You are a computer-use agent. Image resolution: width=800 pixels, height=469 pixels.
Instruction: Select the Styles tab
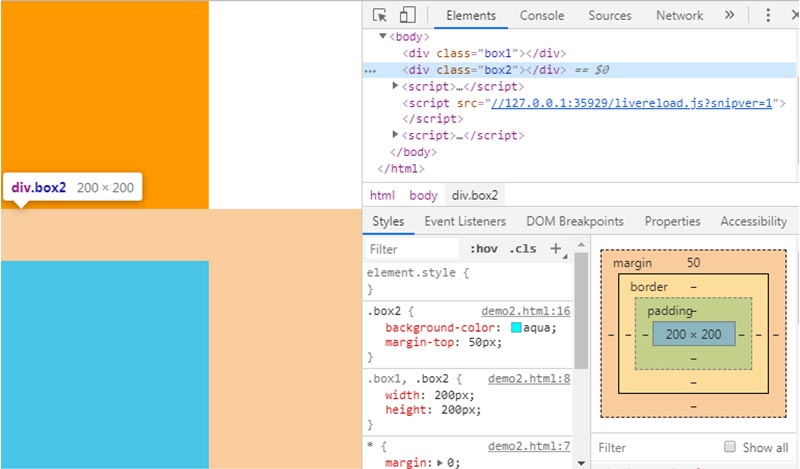[x=388, y=221]
